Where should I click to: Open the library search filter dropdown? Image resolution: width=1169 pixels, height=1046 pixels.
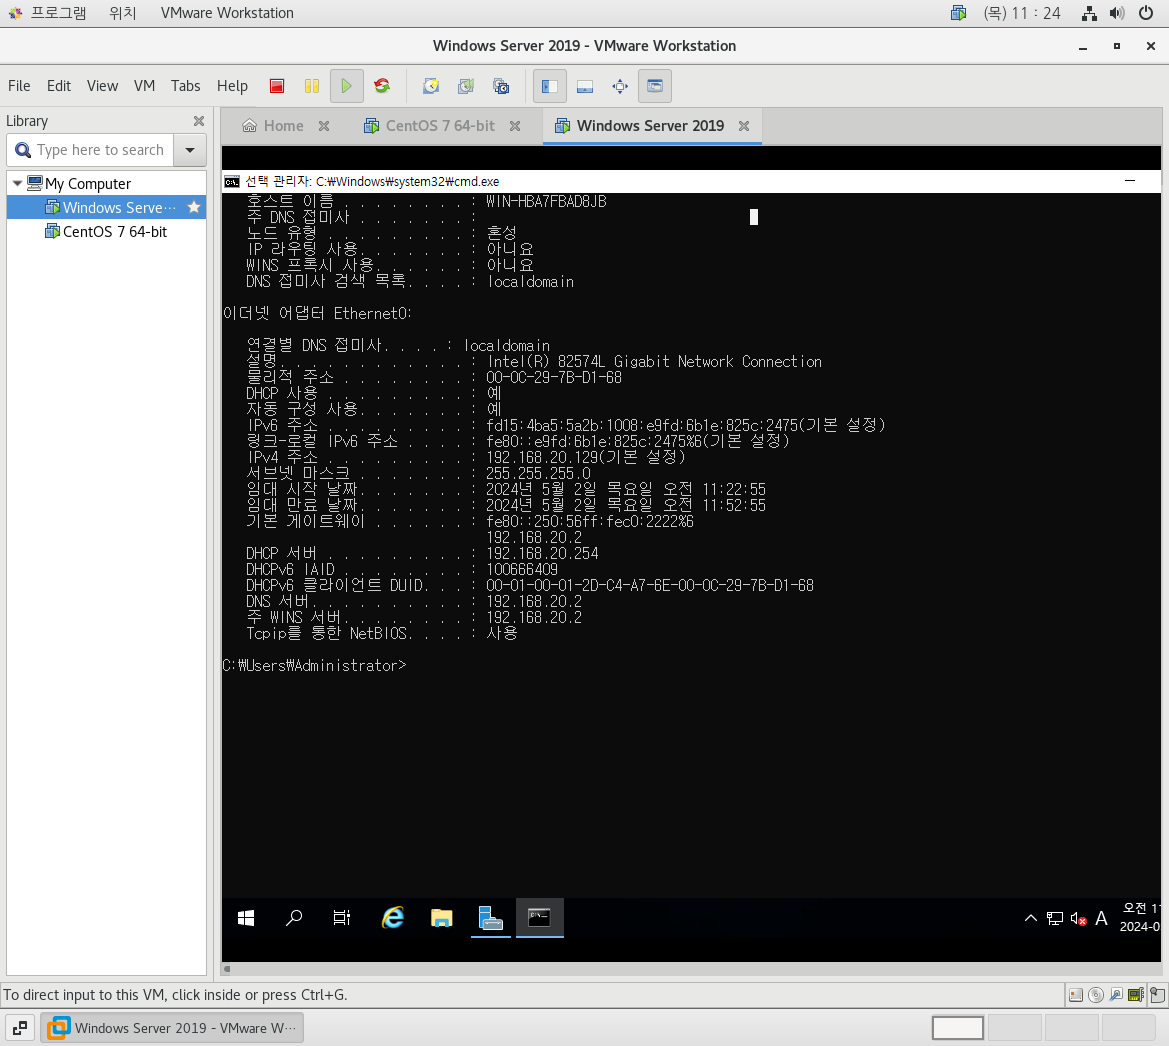point(190,150)
